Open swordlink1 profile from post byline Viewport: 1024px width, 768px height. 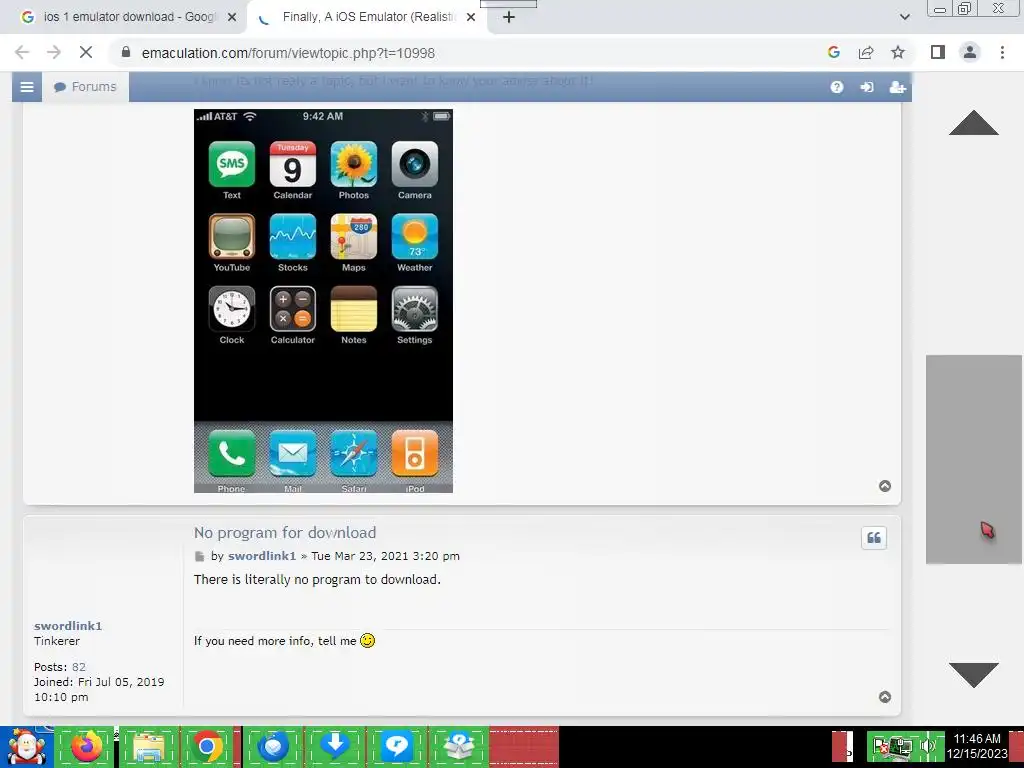pos(262,556)
